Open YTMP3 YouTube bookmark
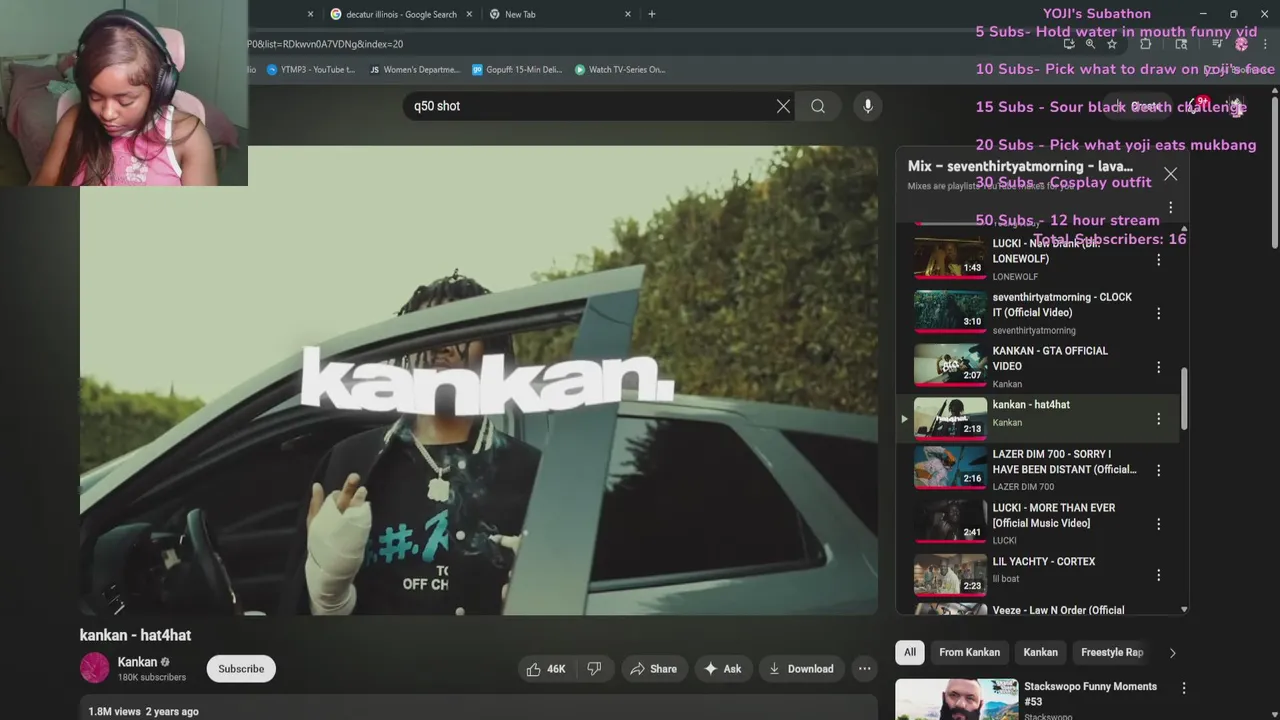The width and height of the screenshot is (1280, 720). coord(311,70)
